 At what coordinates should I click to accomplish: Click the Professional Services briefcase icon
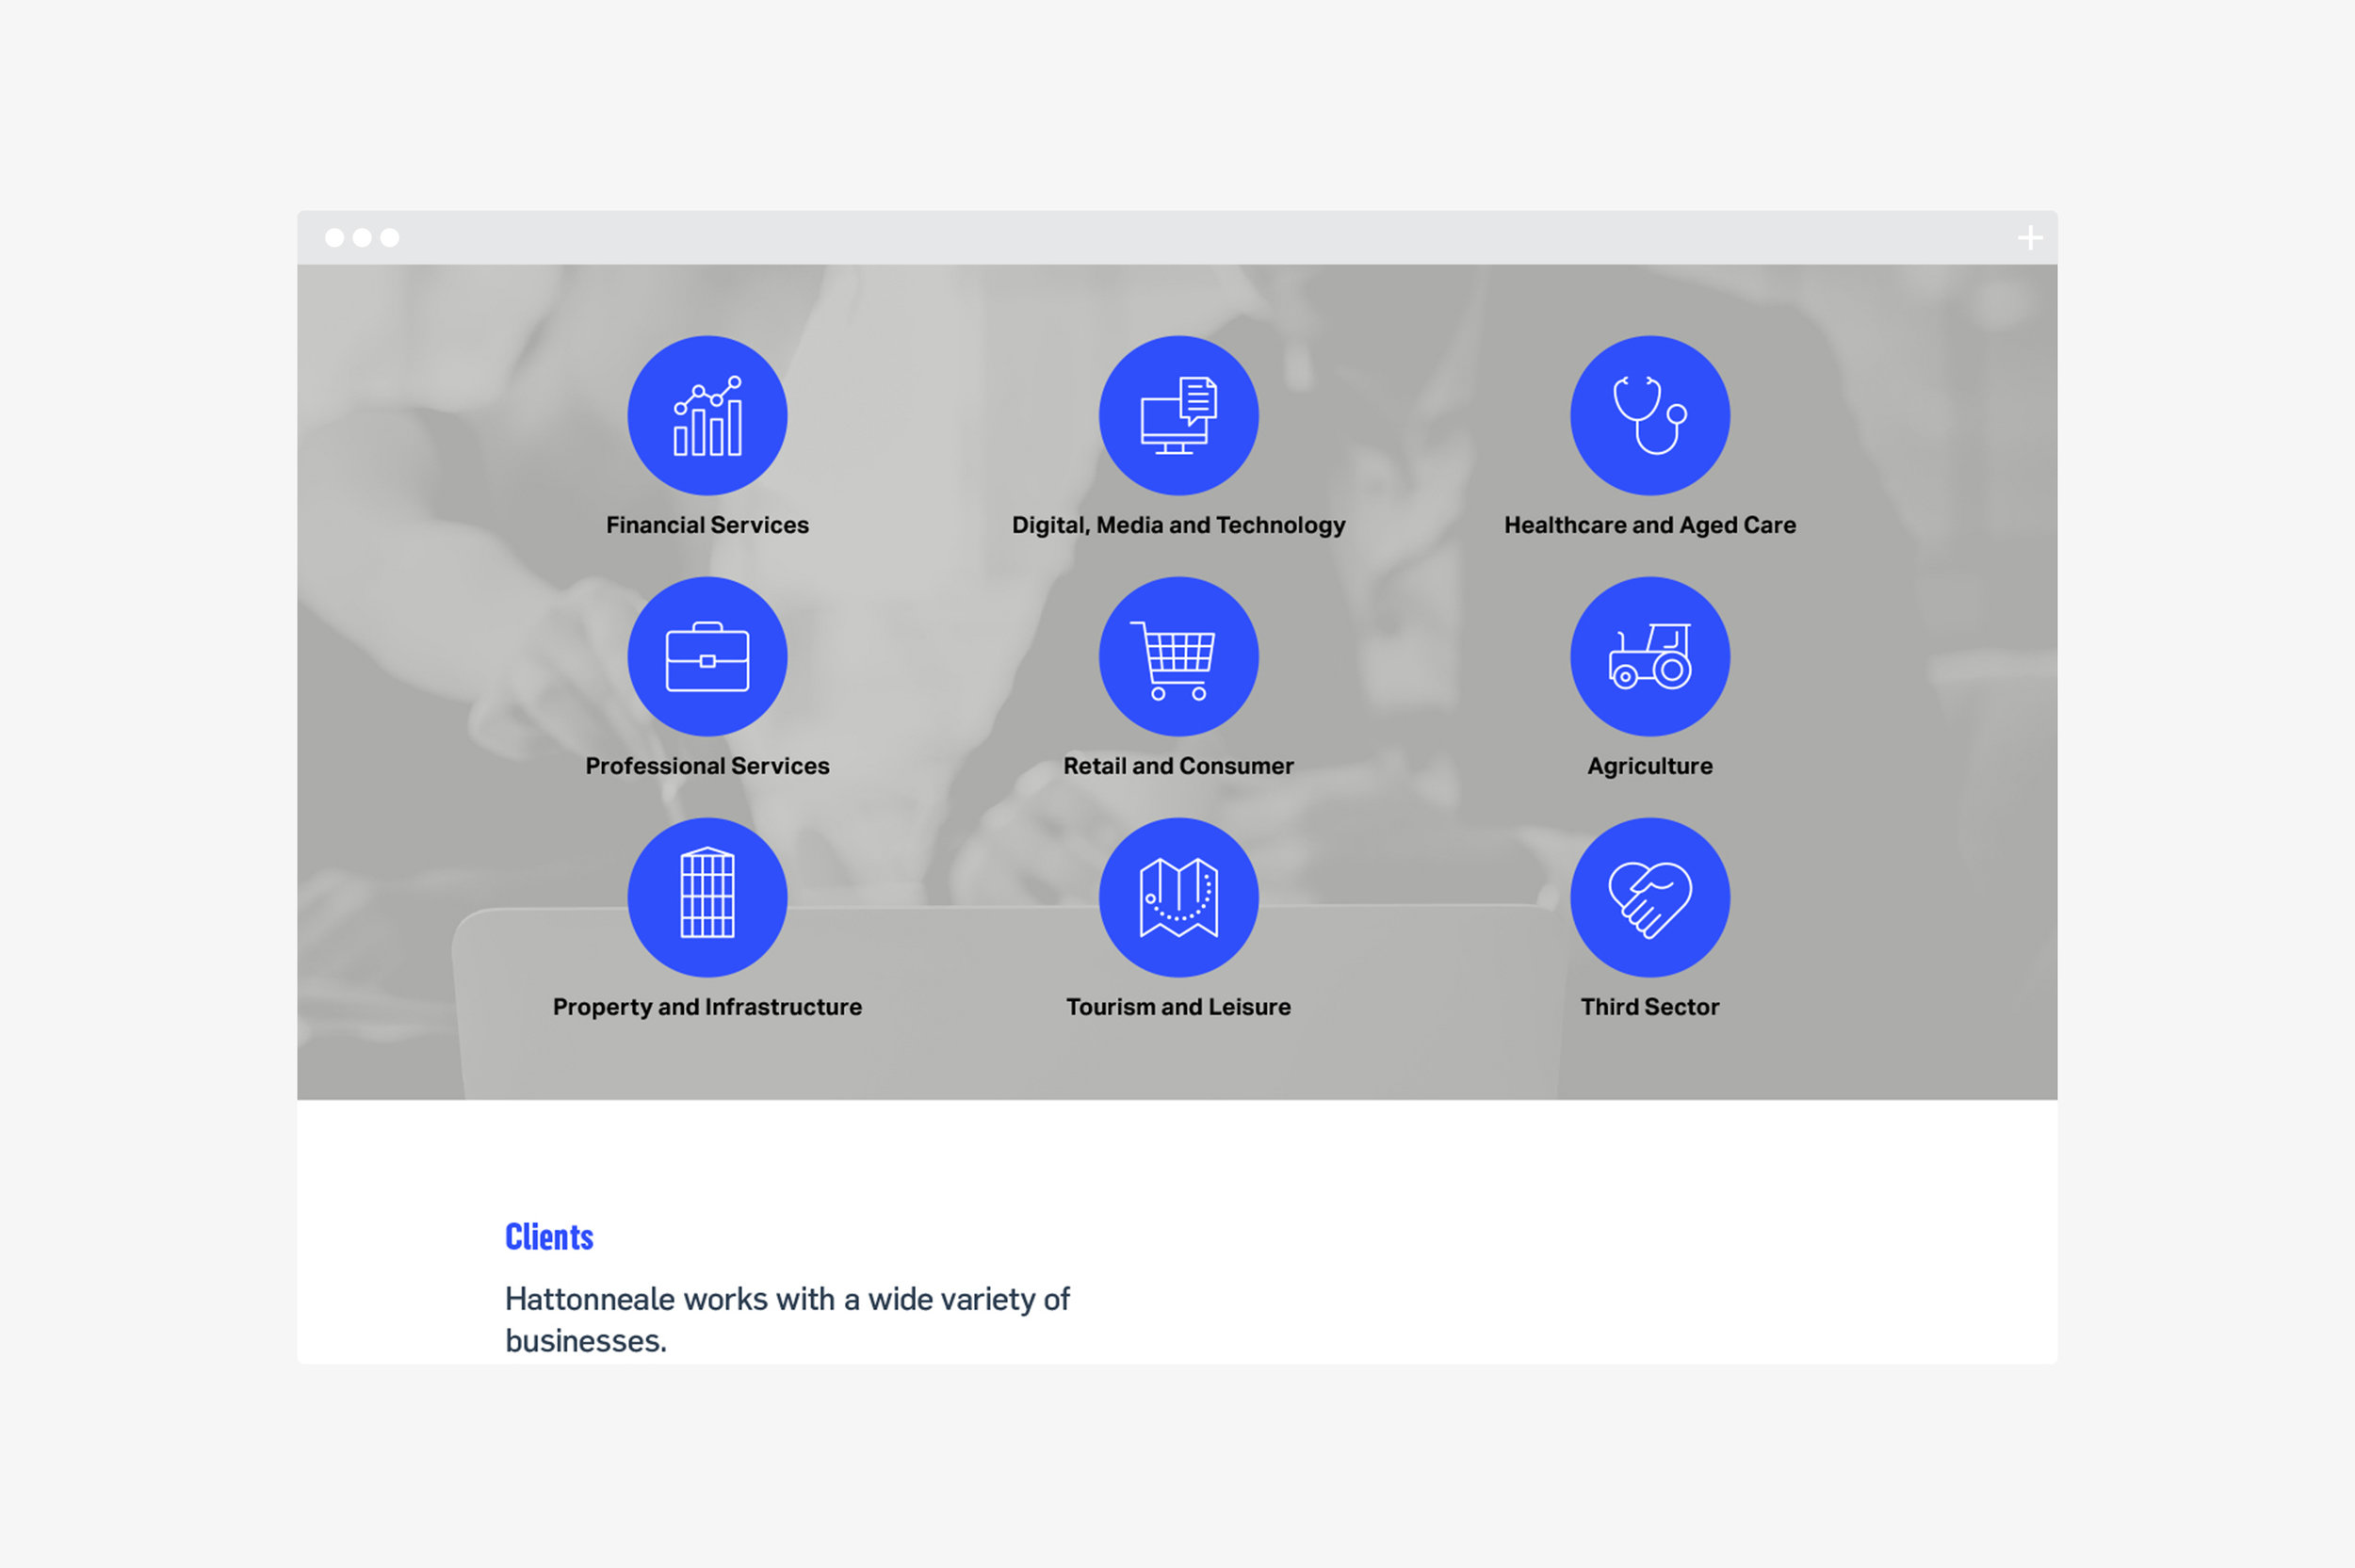(x=707, y=656)
